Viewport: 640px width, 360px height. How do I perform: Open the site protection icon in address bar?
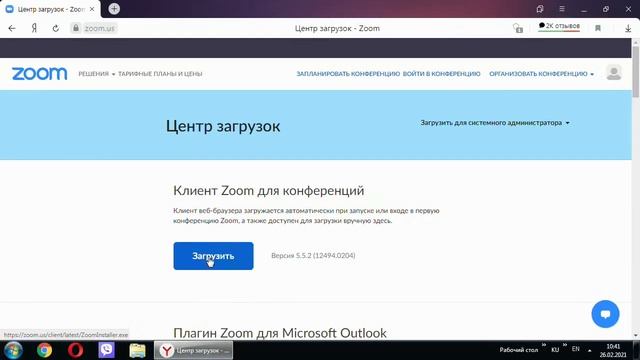[518, 28]
